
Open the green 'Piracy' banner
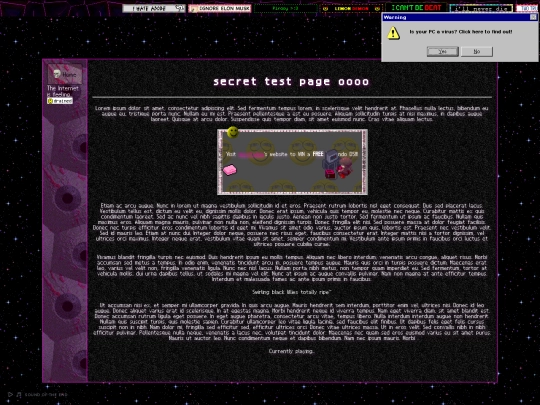tap(285, 8)
